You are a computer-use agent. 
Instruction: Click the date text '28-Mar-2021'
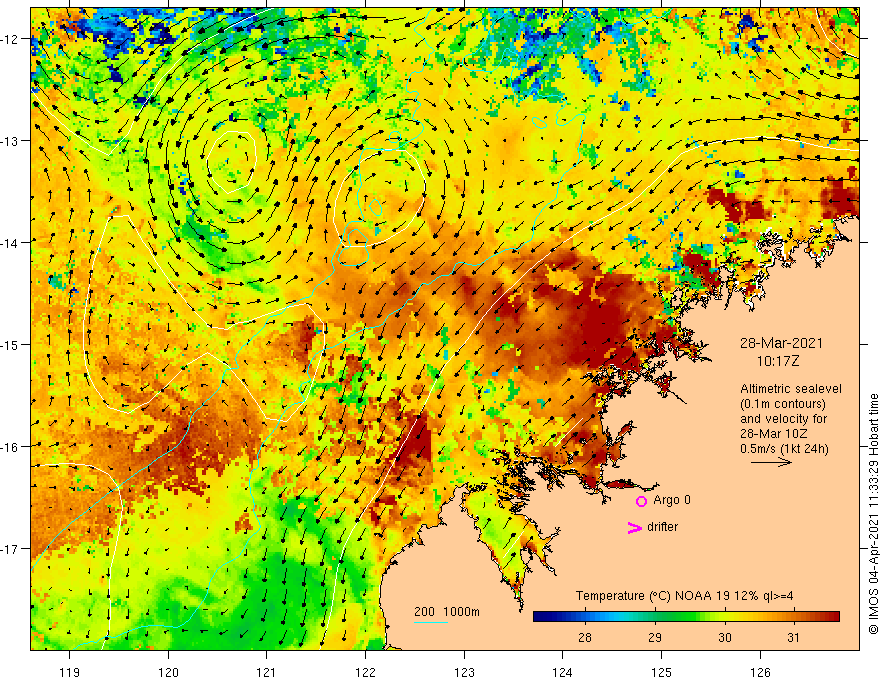[x=781, y=343]
